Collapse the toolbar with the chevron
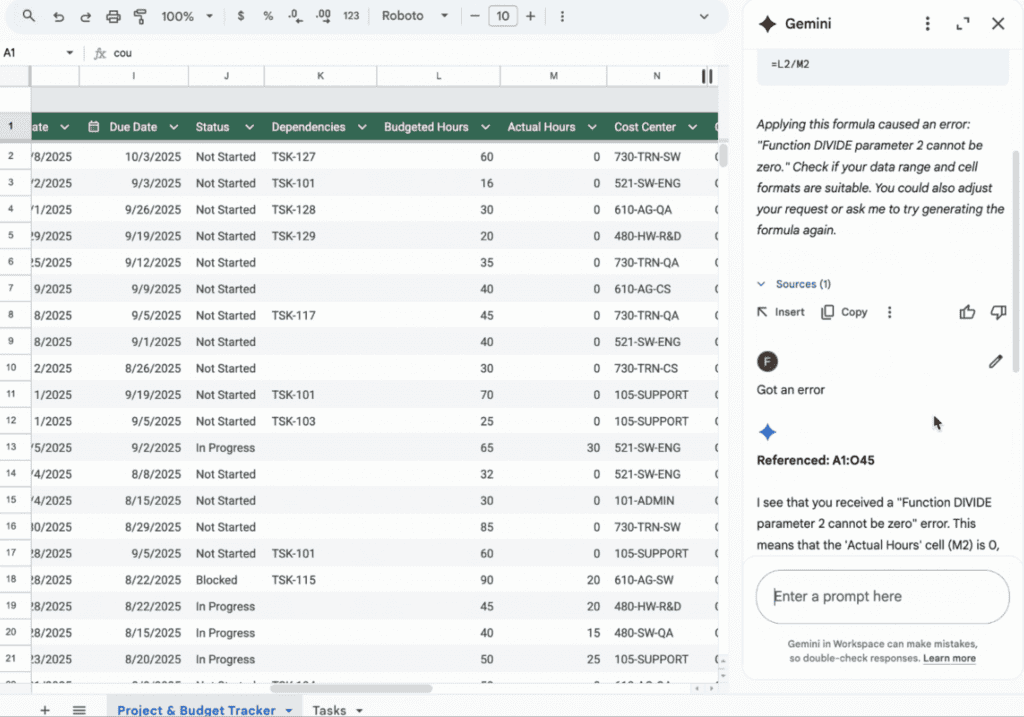This screenshot has width=1024, height=717. (x=703, y=16)
